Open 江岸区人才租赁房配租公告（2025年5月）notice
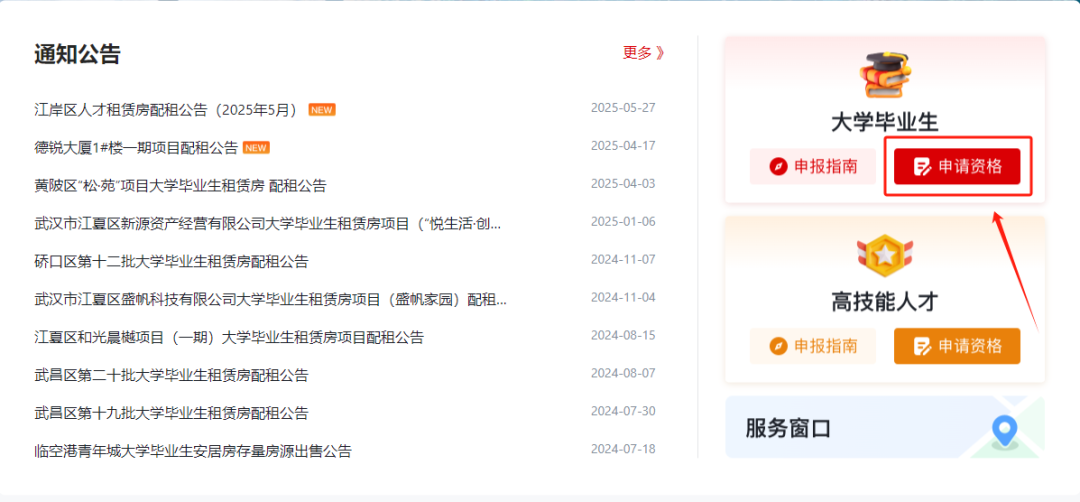This screenshot has width=1080, height=502. [x=165, y=109]
